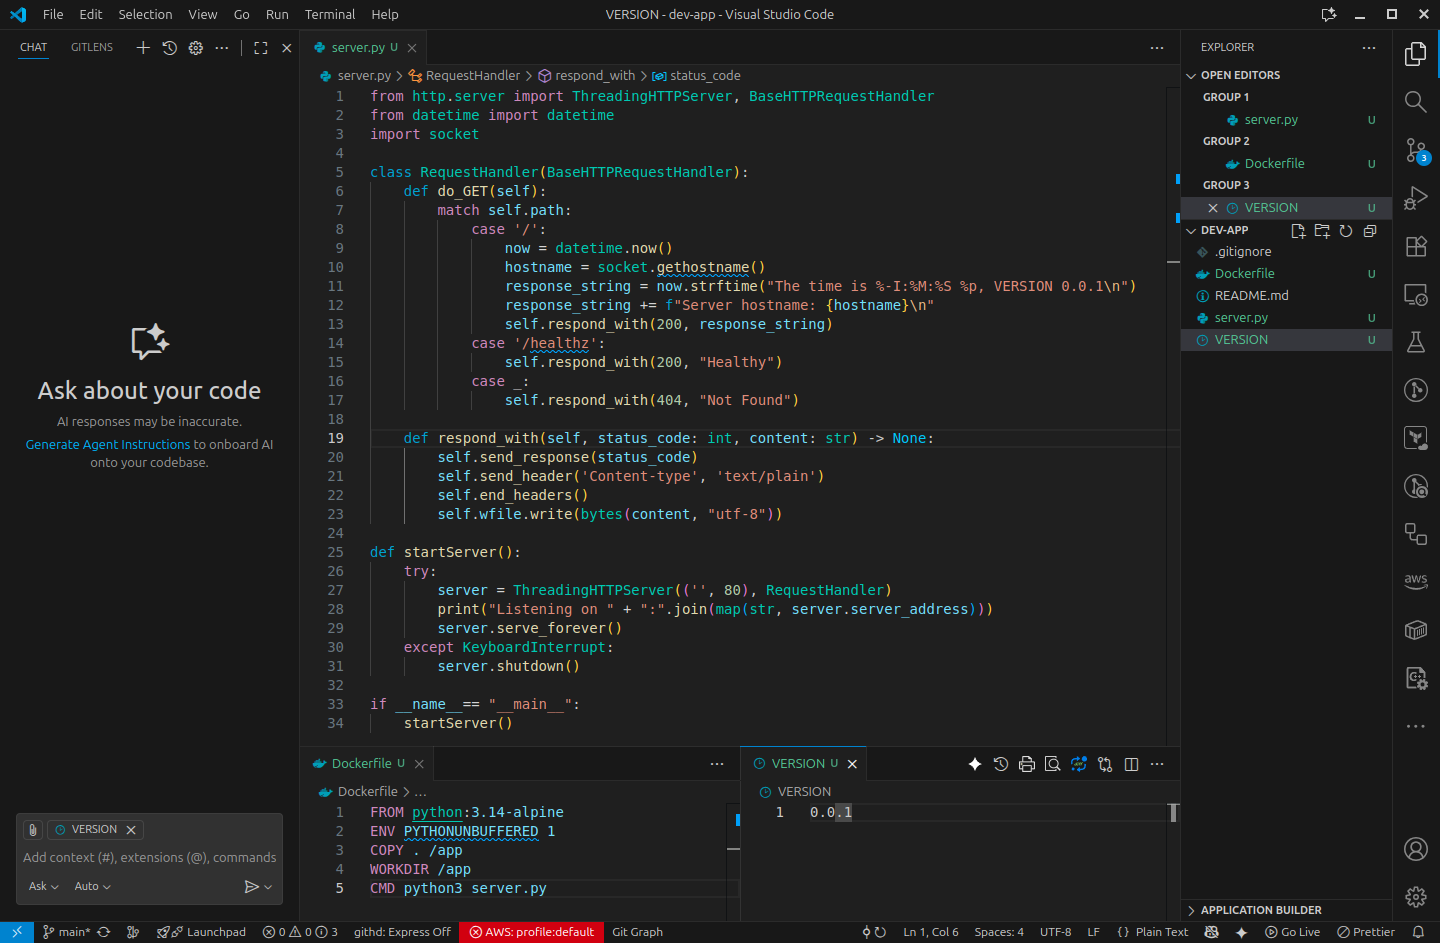Click Spaces: 4 indentation setting
This screenshot has width=1440, height=943.
click(999, 932)
